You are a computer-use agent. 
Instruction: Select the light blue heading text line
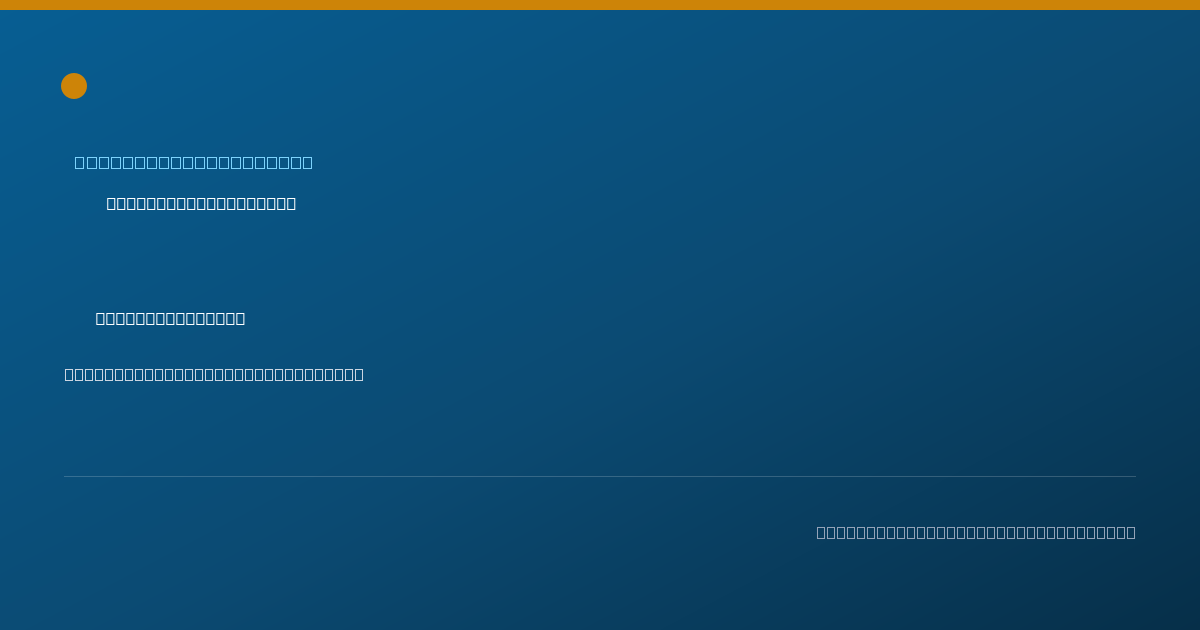tap(194, 162)
